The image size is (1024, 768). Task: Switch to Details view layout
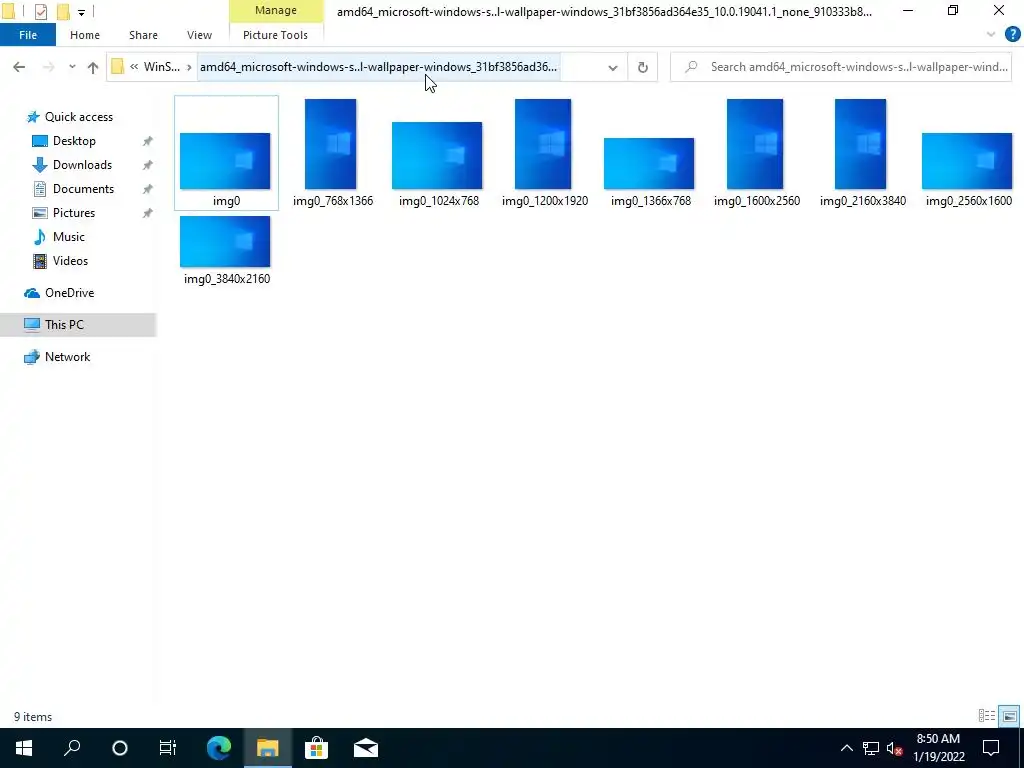[986, 716]
